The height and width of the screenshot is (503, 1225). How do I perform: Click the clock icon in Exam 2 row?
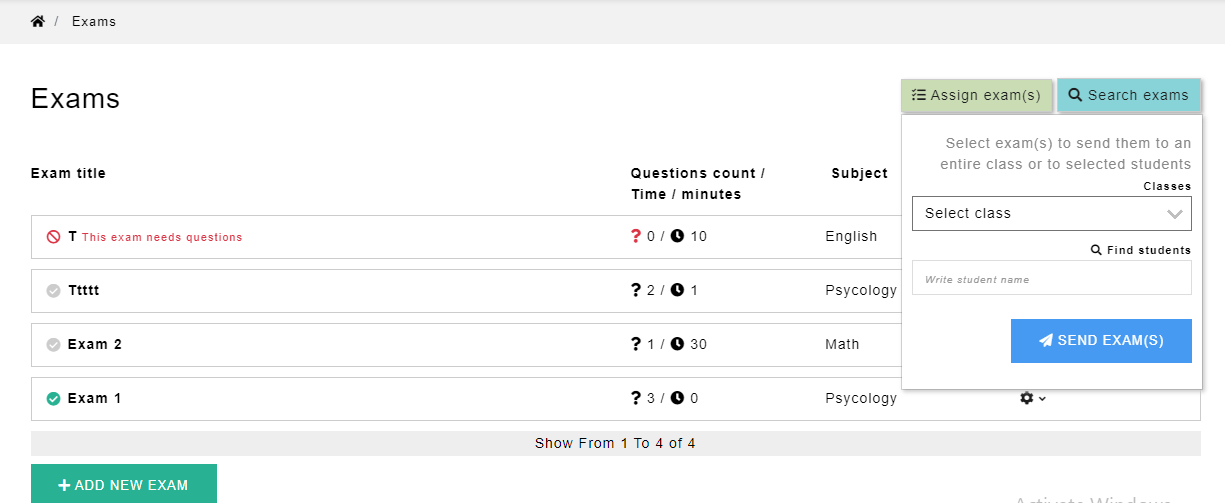tap(677, 345)
